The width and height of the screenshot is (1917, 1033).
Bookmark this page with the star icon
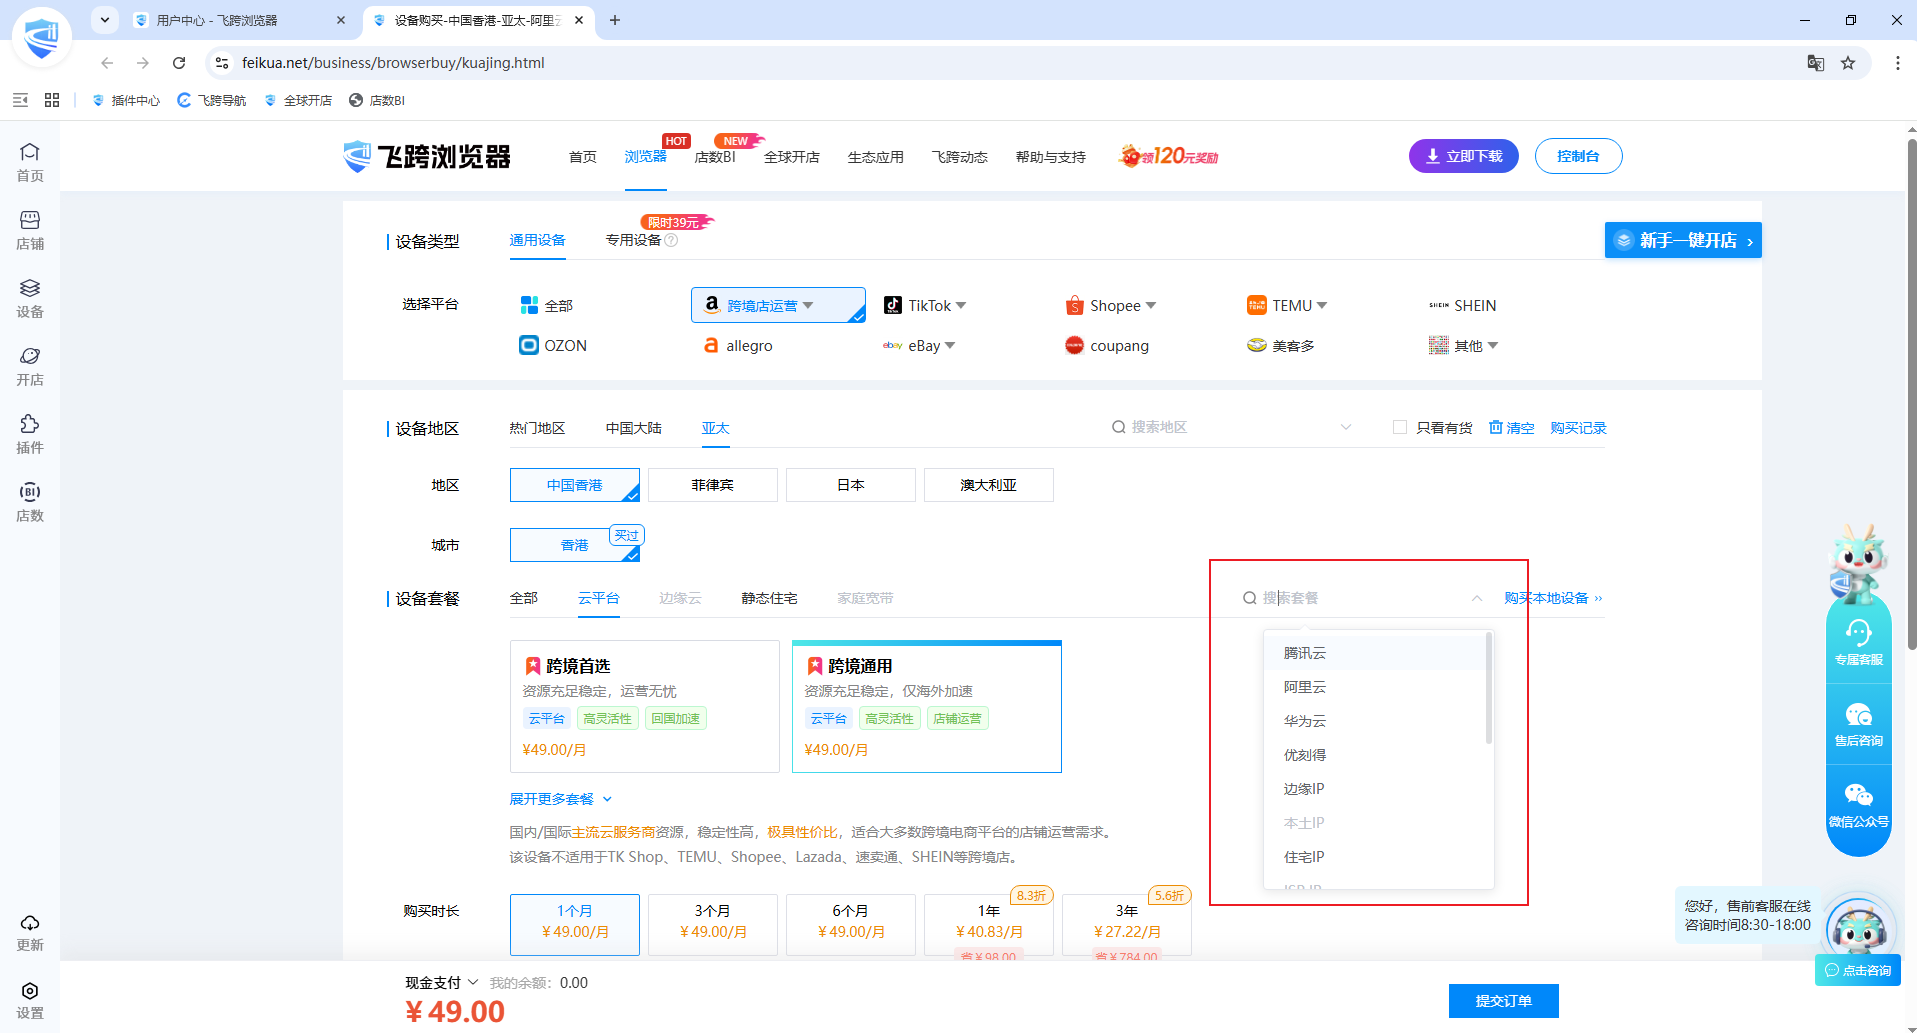click(x=1848, y=63)
